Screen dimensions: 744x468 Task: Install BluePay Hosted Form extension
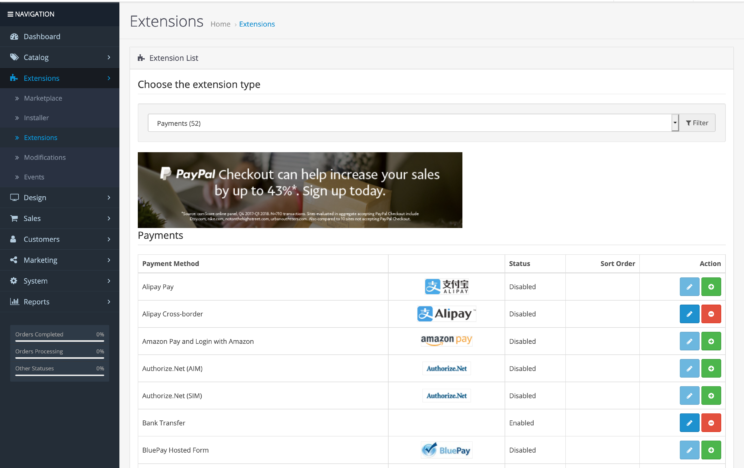pos(711,450)
